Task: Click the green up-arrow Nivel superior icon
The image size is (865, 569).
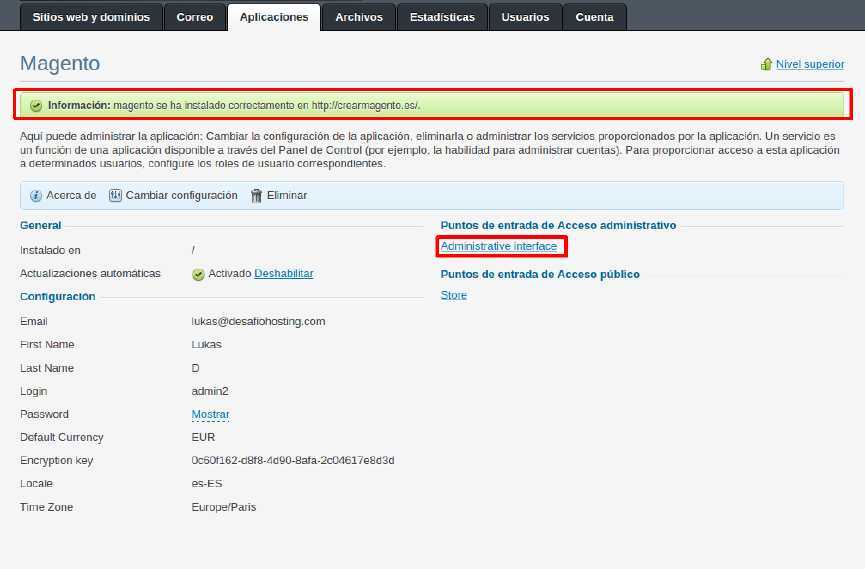Action: 766,64
